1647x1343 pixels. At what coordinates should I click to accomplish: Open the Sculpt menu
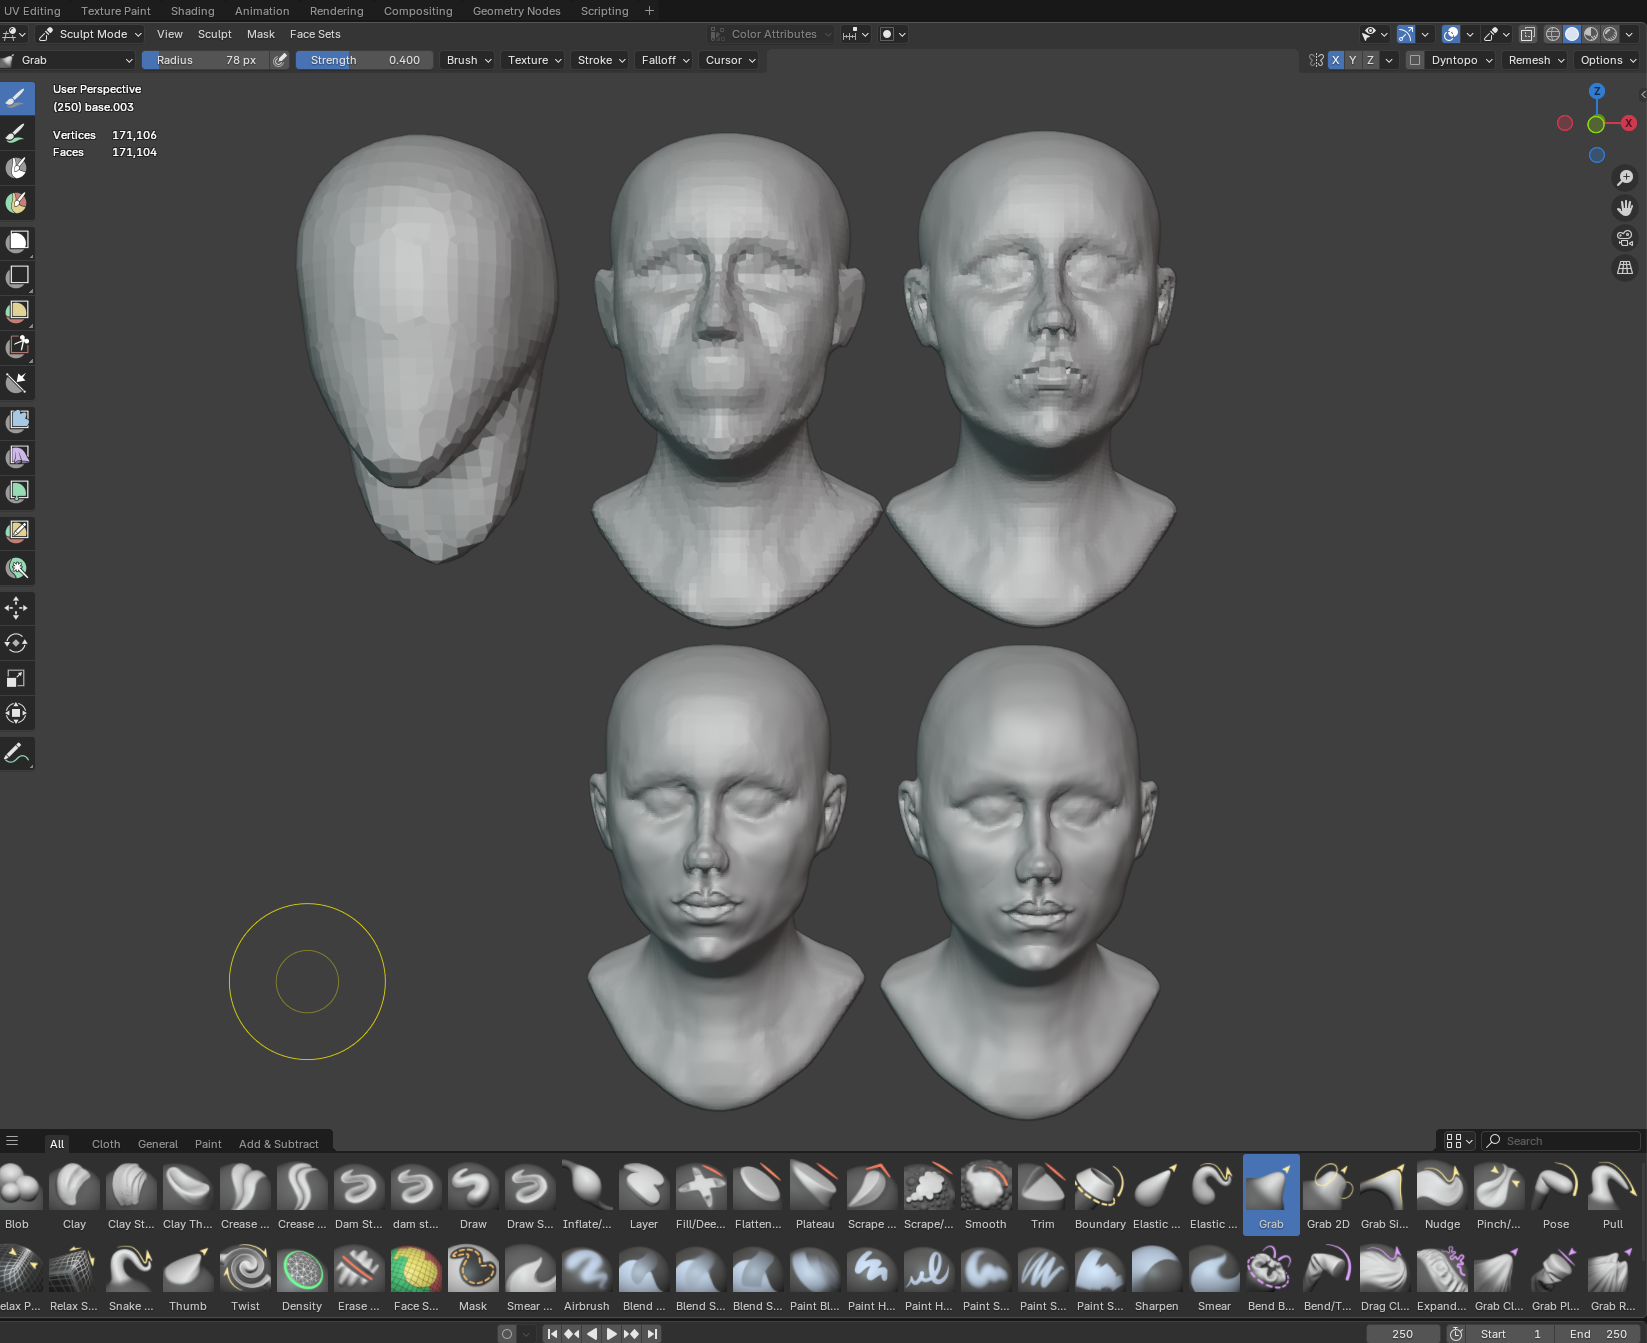pos(214,34)
